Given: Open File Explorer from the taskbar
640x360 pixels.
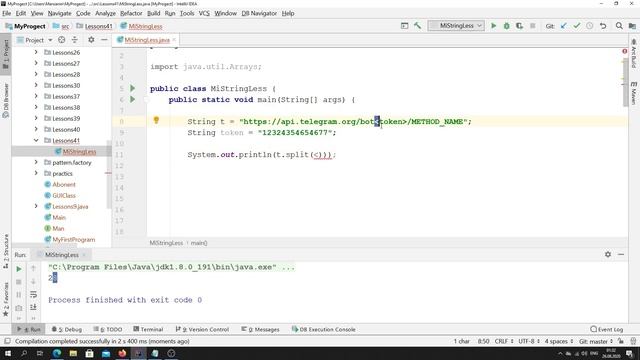Looking at the screenshot, I should click(73, 353).
